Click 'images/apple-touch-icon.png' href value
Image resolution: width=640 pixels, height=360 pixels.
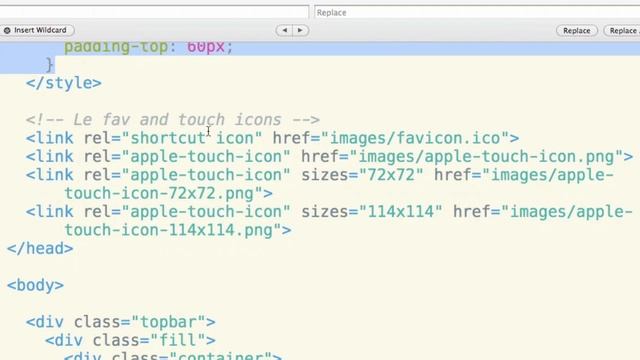(x=487, y=156)
